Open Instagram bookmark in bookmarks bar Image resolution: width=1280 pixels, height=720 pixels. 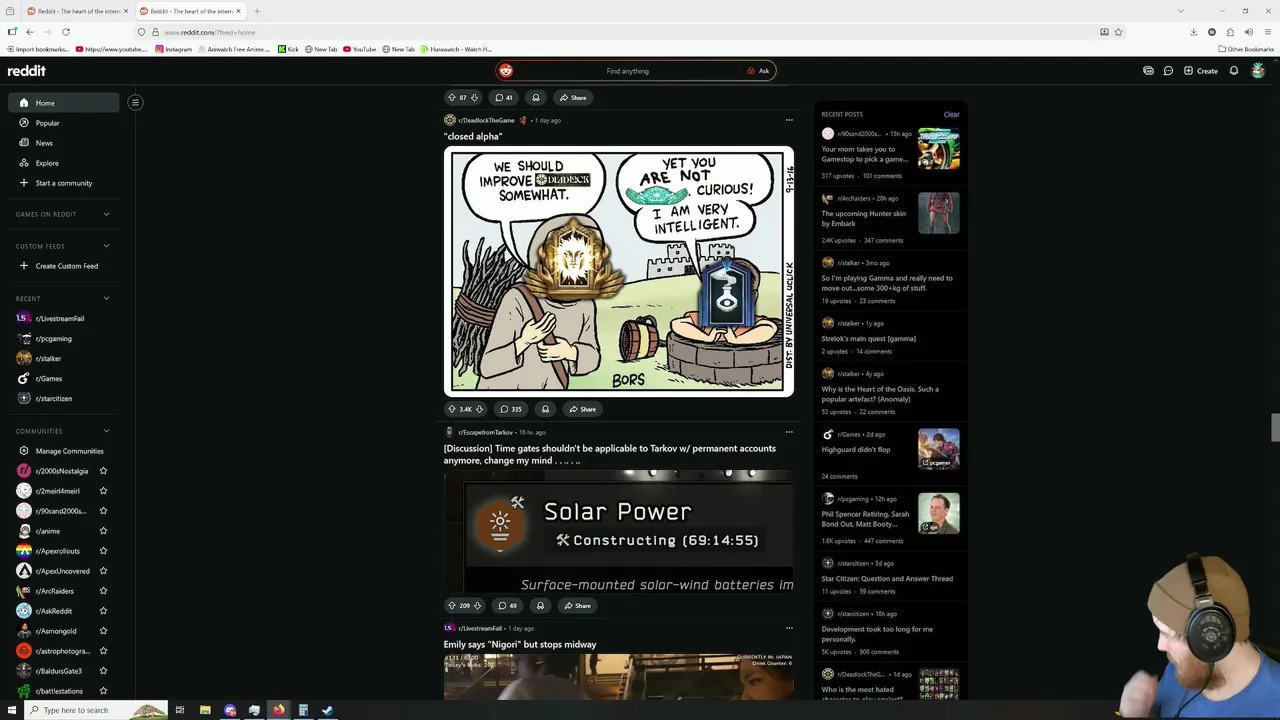[173, 49]
